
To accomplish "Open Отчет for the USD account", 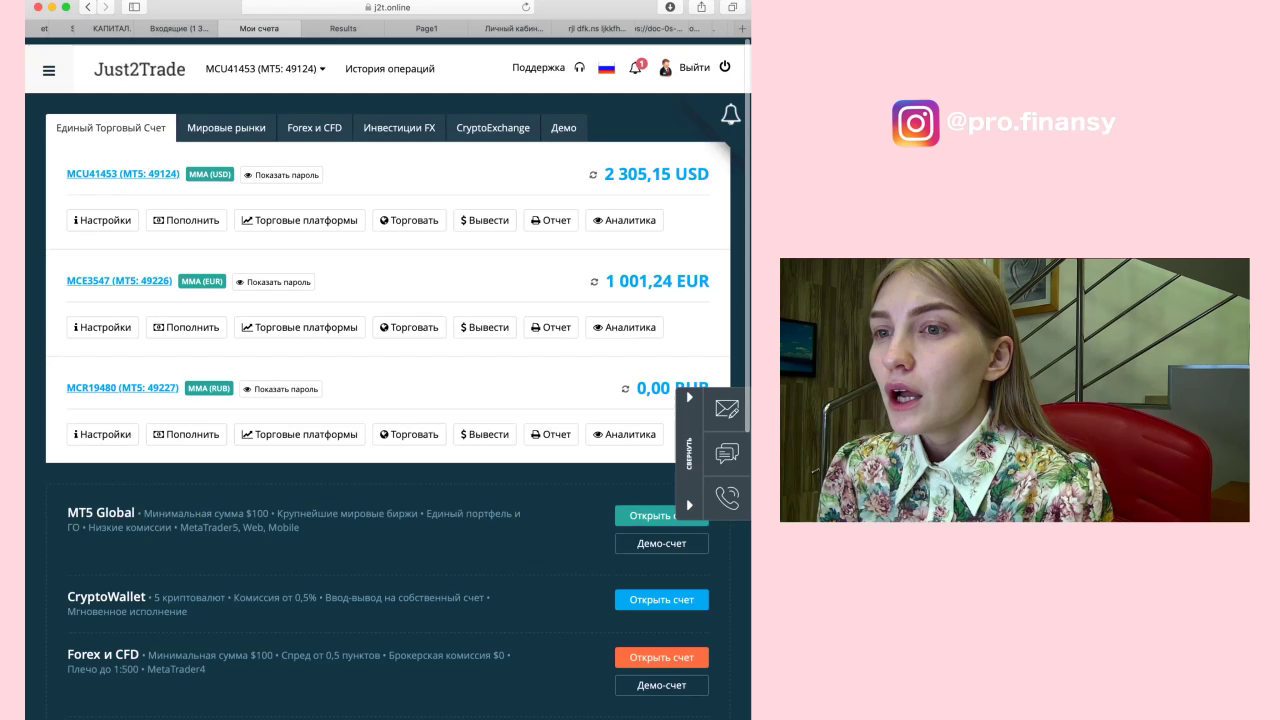I will 551,220.
